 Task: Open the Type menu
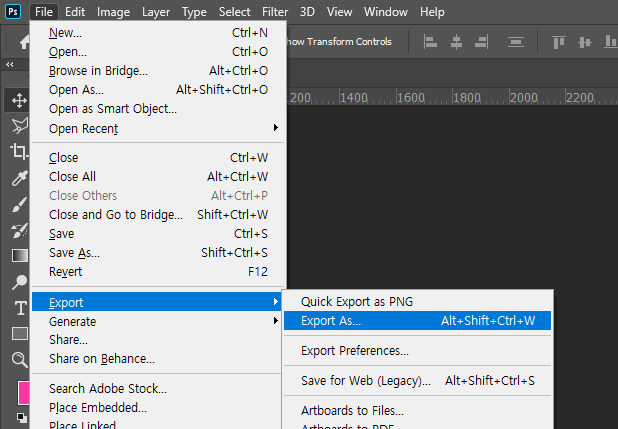point(194,12)
